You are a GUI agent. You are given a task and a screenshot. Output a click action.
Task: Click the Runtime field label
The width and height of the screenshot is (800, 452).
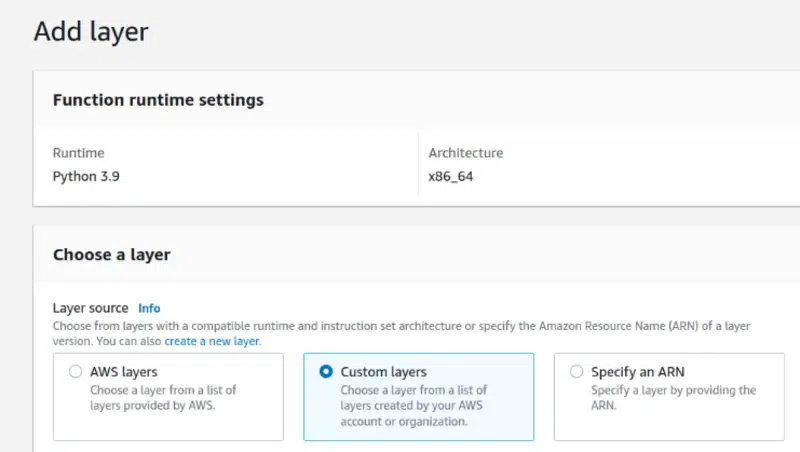(x=78, y=153)
